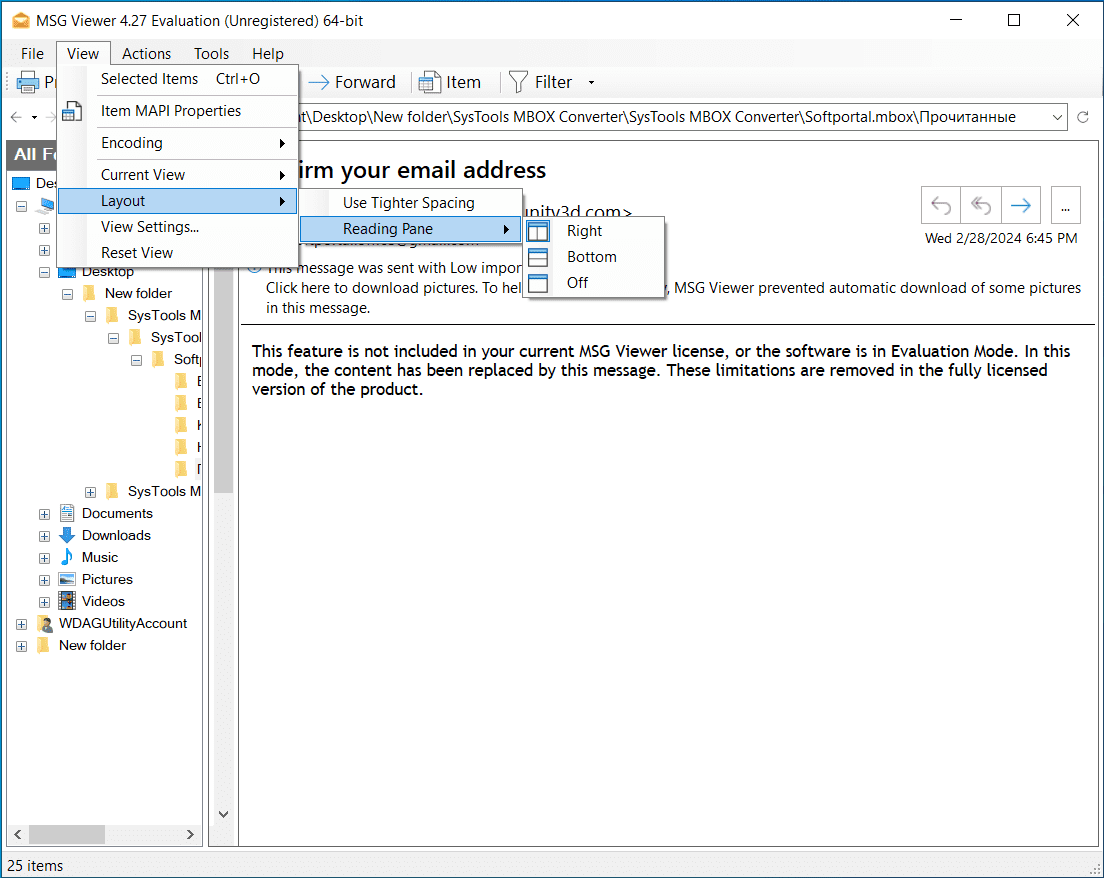
Task: Collapse the New folder node under Desktop
Action: coord(68,294)
